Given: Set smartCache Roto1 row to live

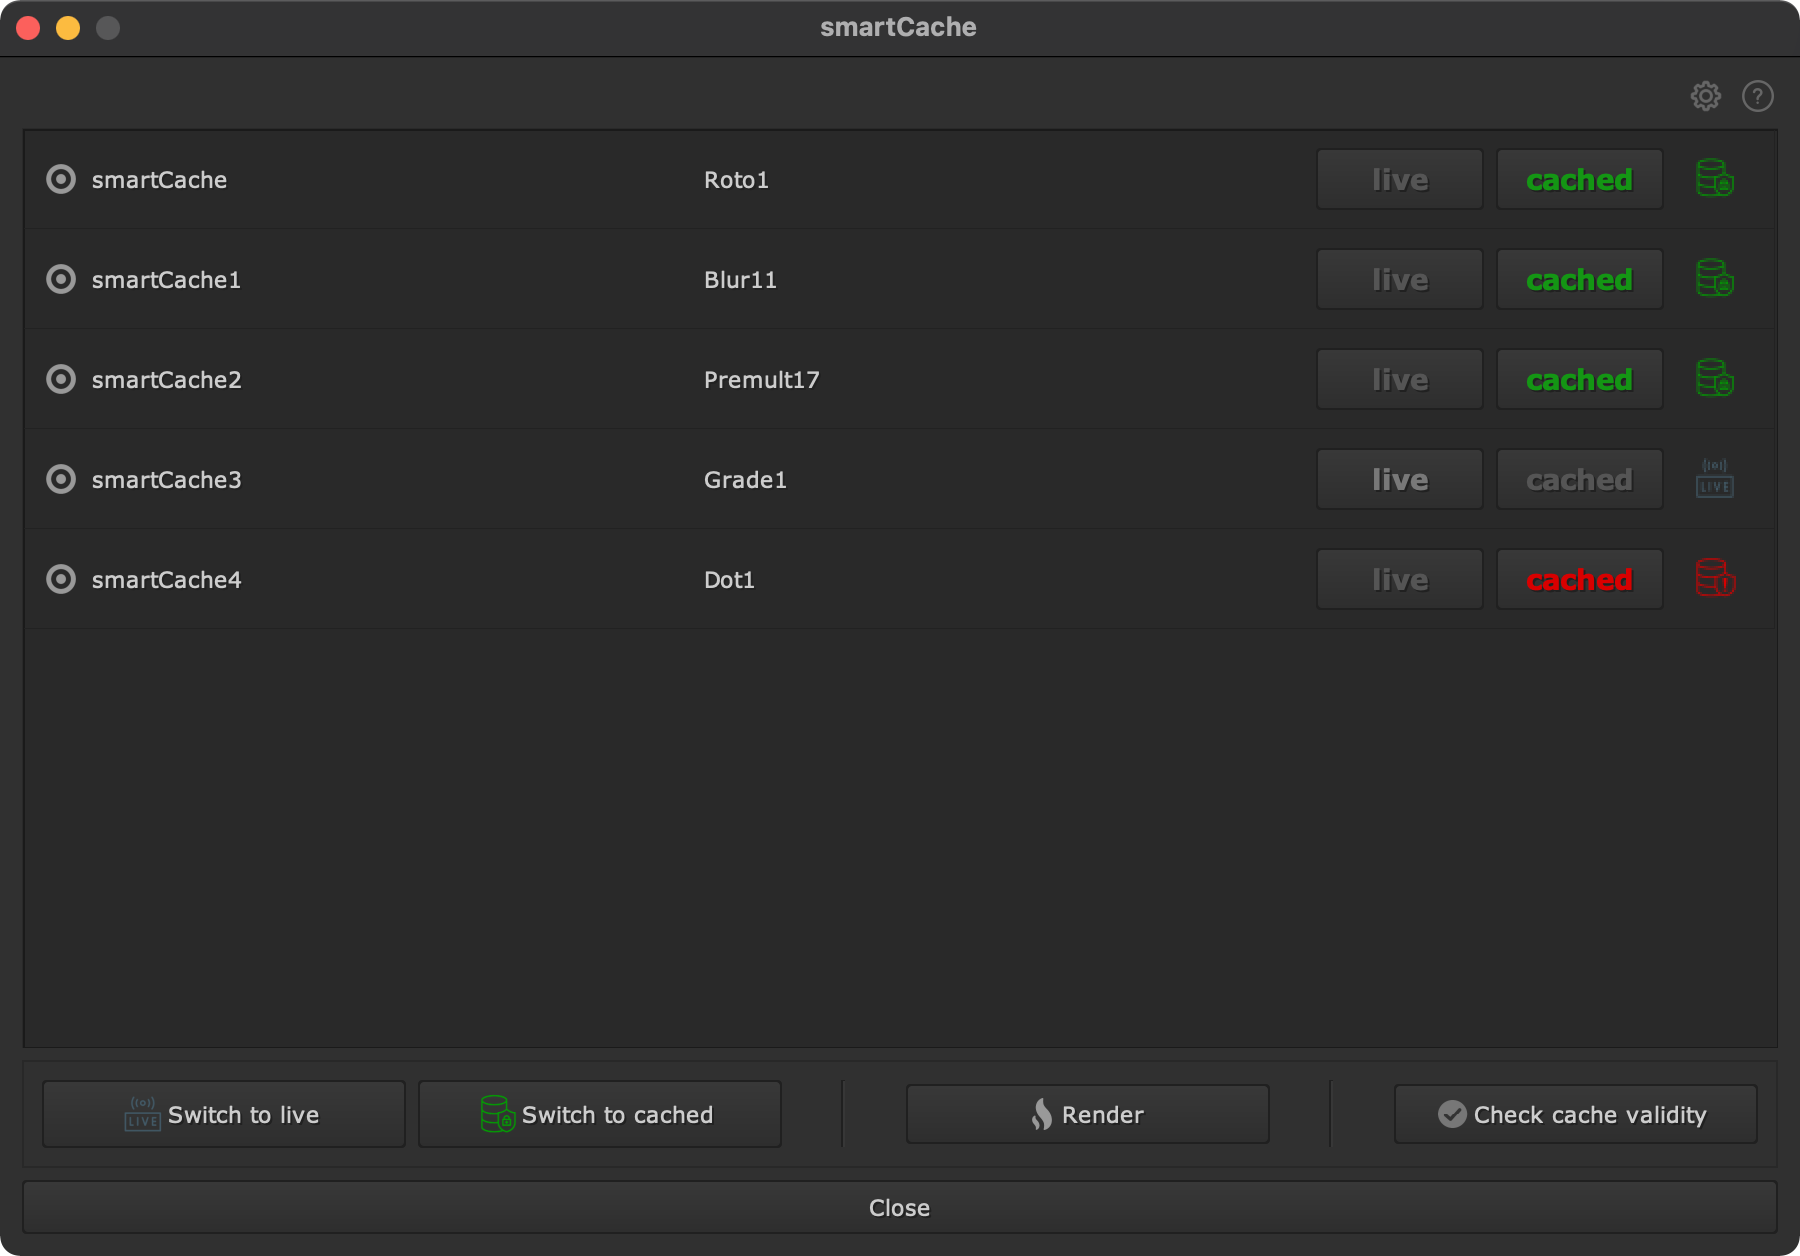Looking at the screenshot, I should click(x=1399, y=179).
